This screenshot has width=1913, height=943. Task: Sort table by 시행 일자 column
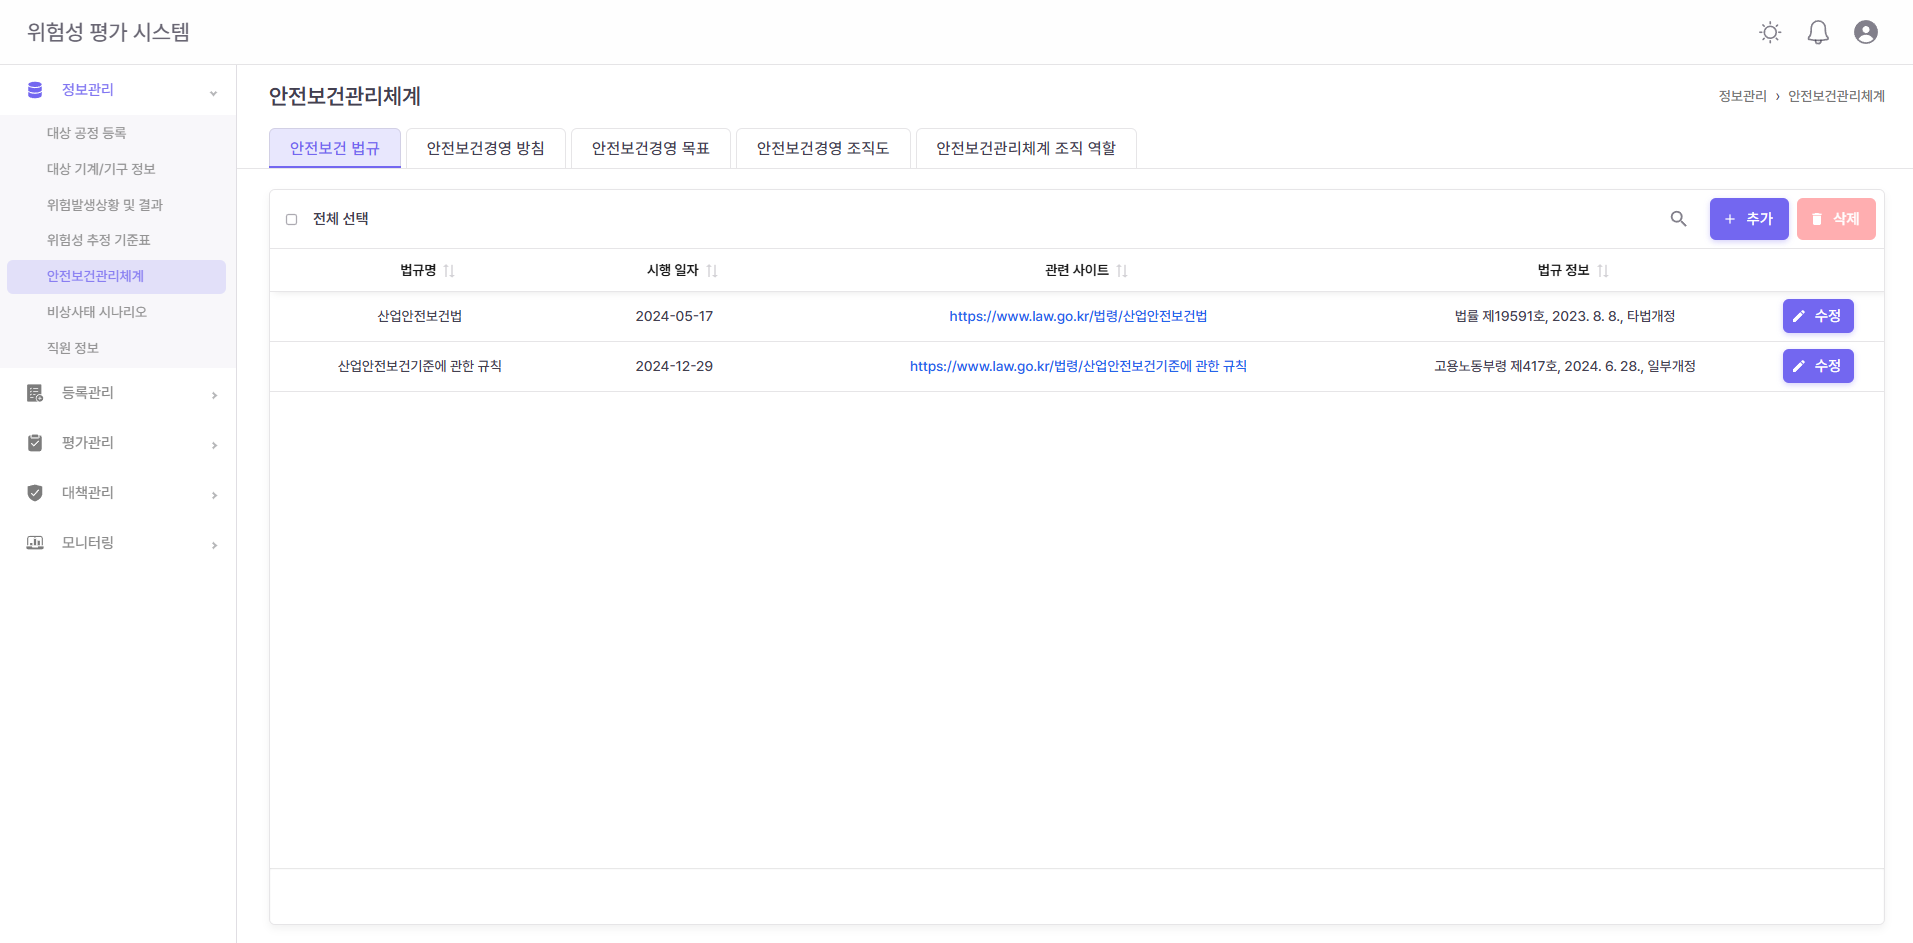[x=712, y=271]
